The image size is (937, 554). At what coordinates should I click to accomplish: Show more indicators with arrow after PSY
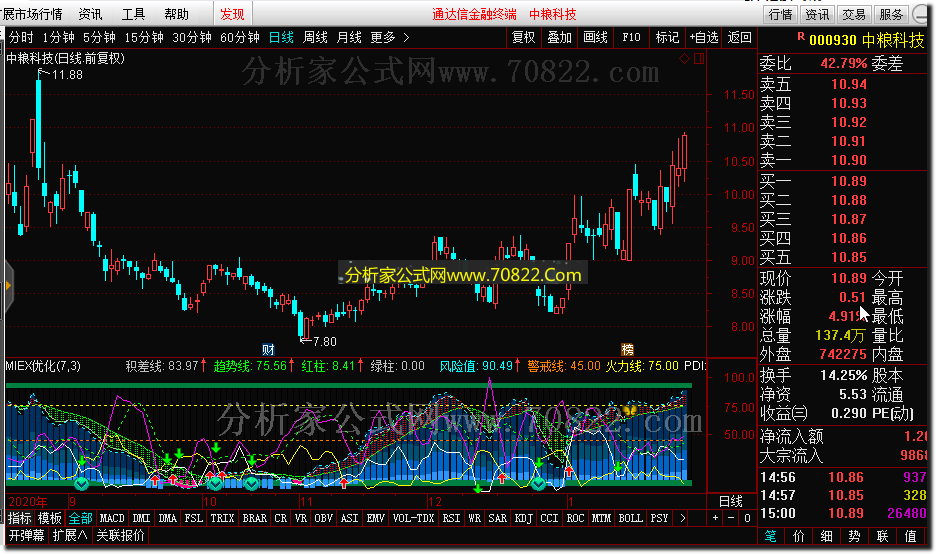(682, 518)
